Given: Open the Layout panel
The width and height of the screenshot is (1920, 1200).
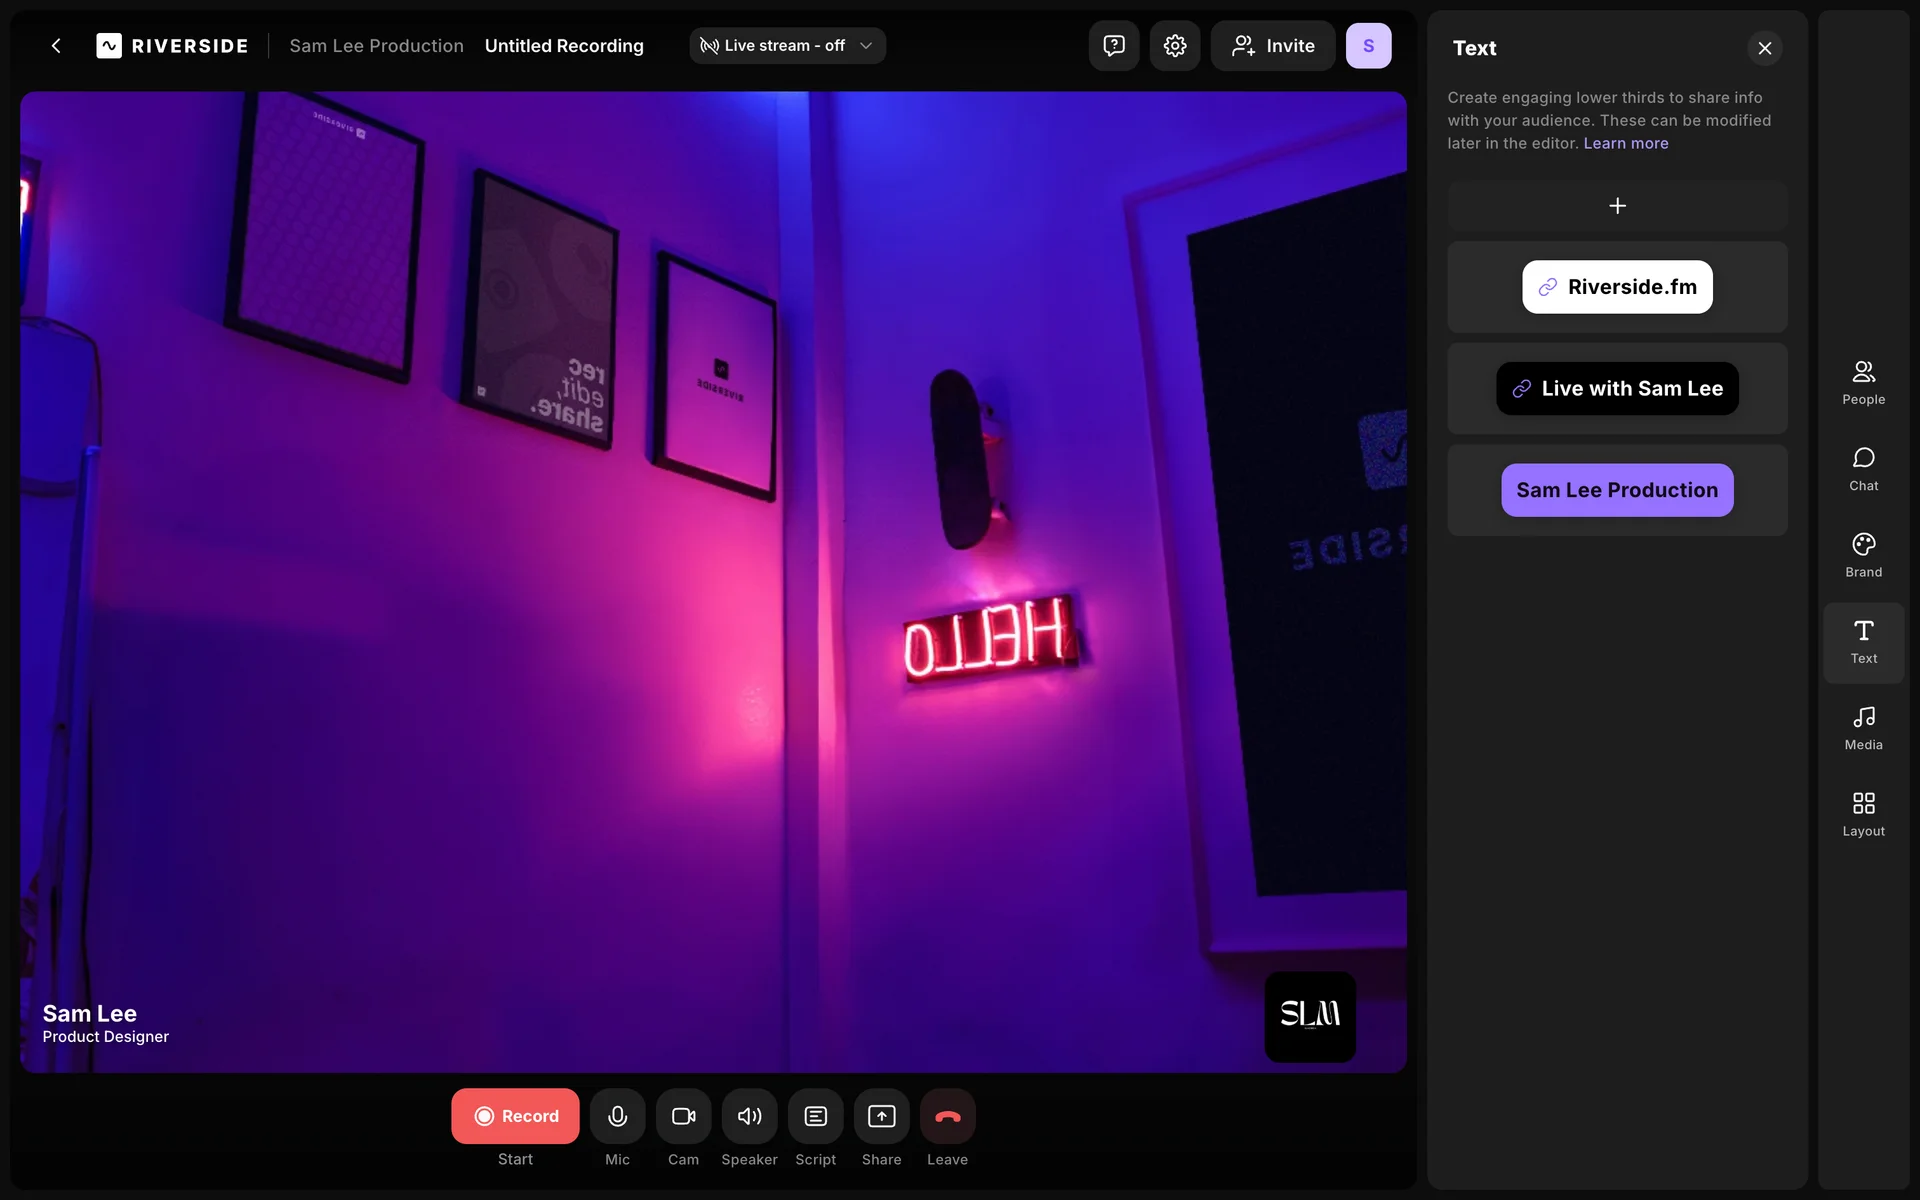Looking at the screenshot, I should coord(1863,815).
